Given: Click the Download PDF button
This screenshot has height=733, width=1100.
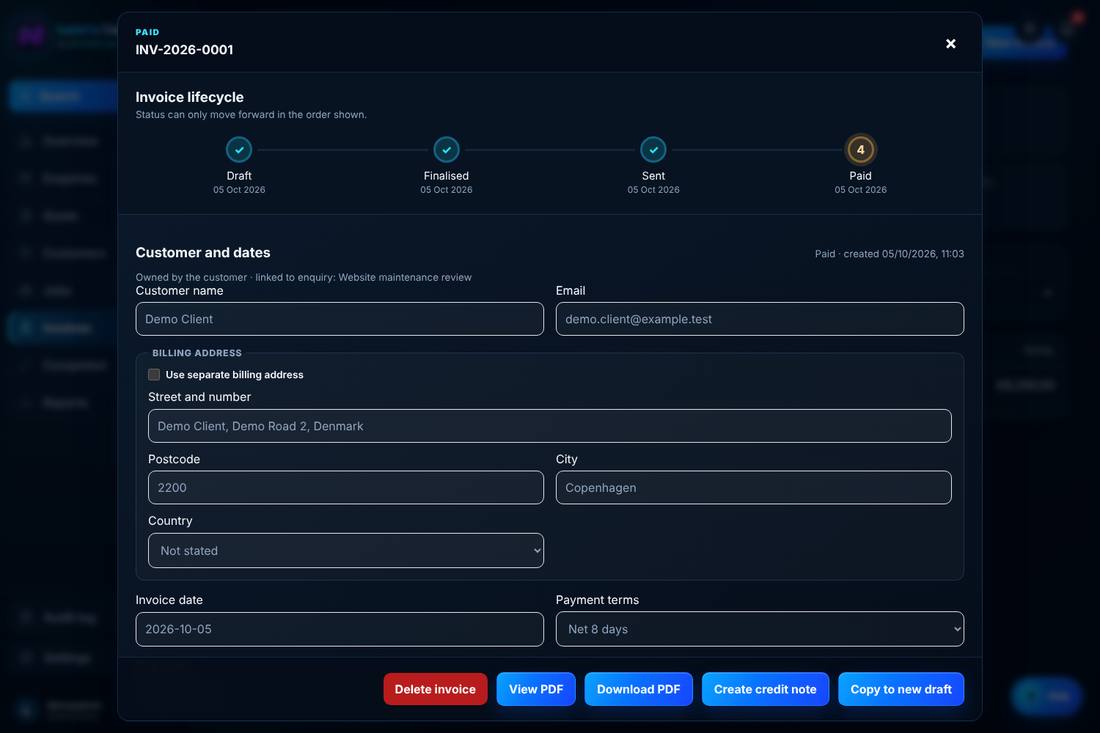Looking at the screenshot, I should coord(638,690).
